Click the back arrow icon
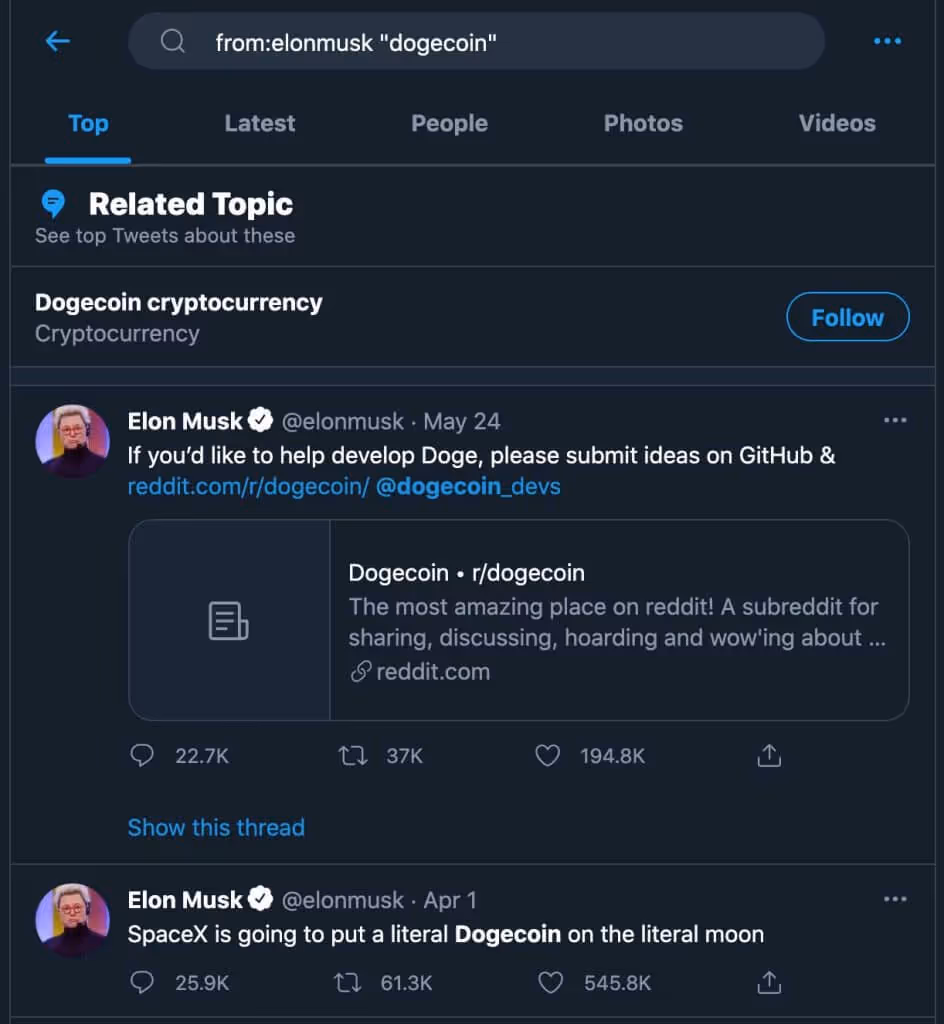944x1024 pixels. click(x=58, y=41)
